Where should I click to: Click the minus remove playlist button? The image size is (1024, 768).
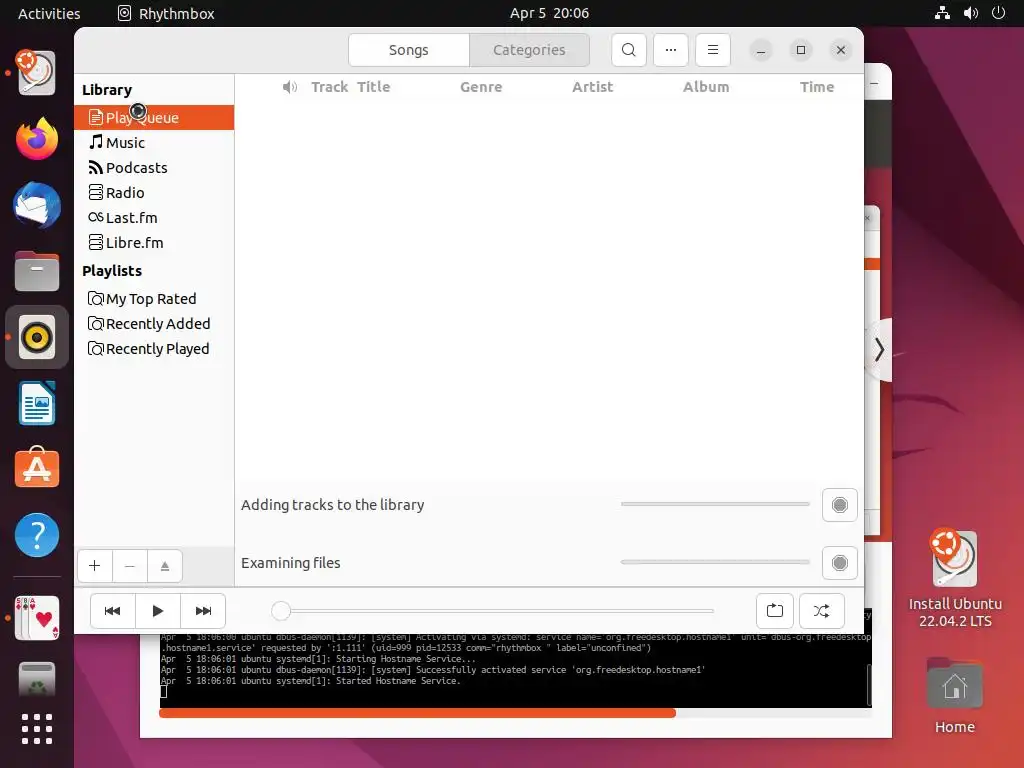tap(130, 566)
